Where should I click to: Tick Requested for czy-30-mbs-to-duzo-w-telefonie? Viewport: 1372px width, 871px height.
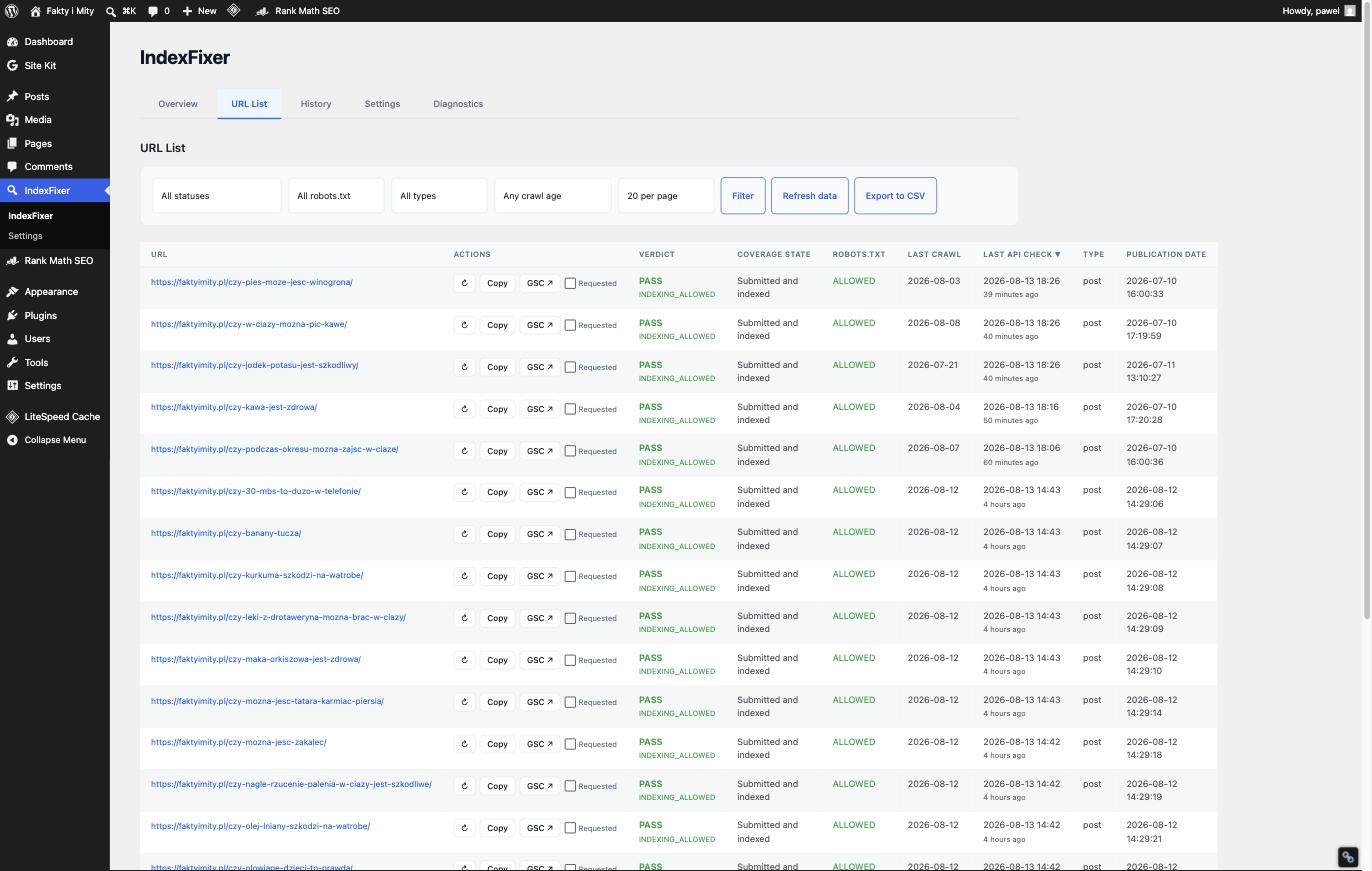pyautogui.click(x=570, y=492)
